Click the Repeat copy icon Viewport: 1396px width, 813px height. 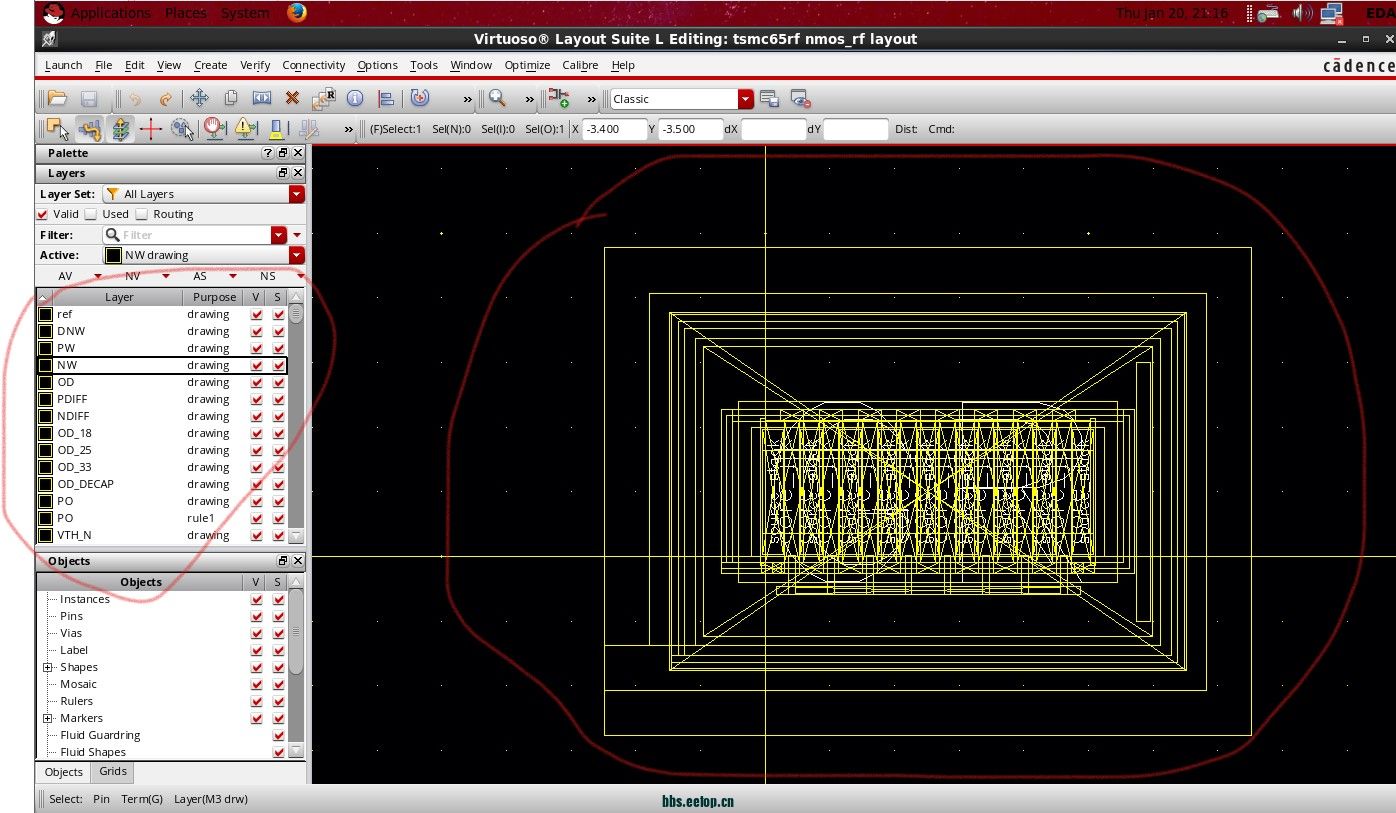click(x=323, y=98)
